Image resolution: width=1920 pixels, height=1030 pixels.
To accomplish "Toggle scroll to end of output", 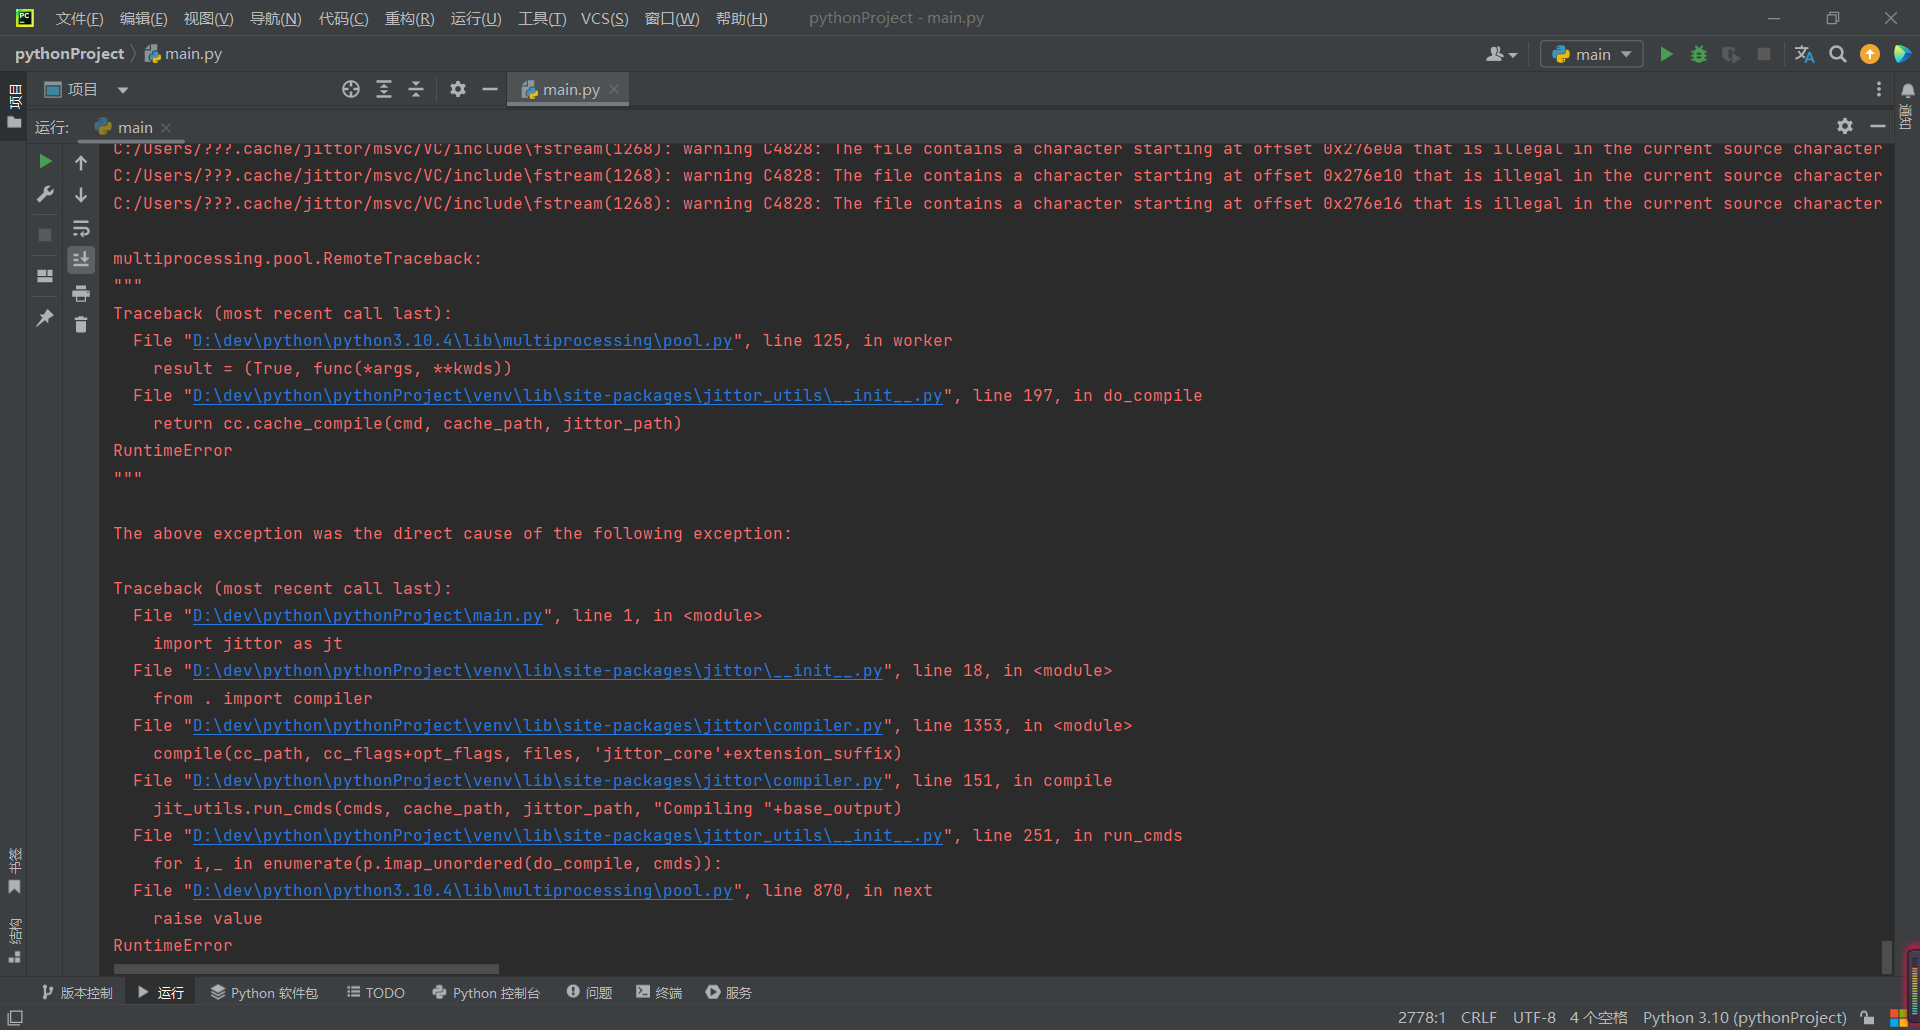I will [81, 260].
